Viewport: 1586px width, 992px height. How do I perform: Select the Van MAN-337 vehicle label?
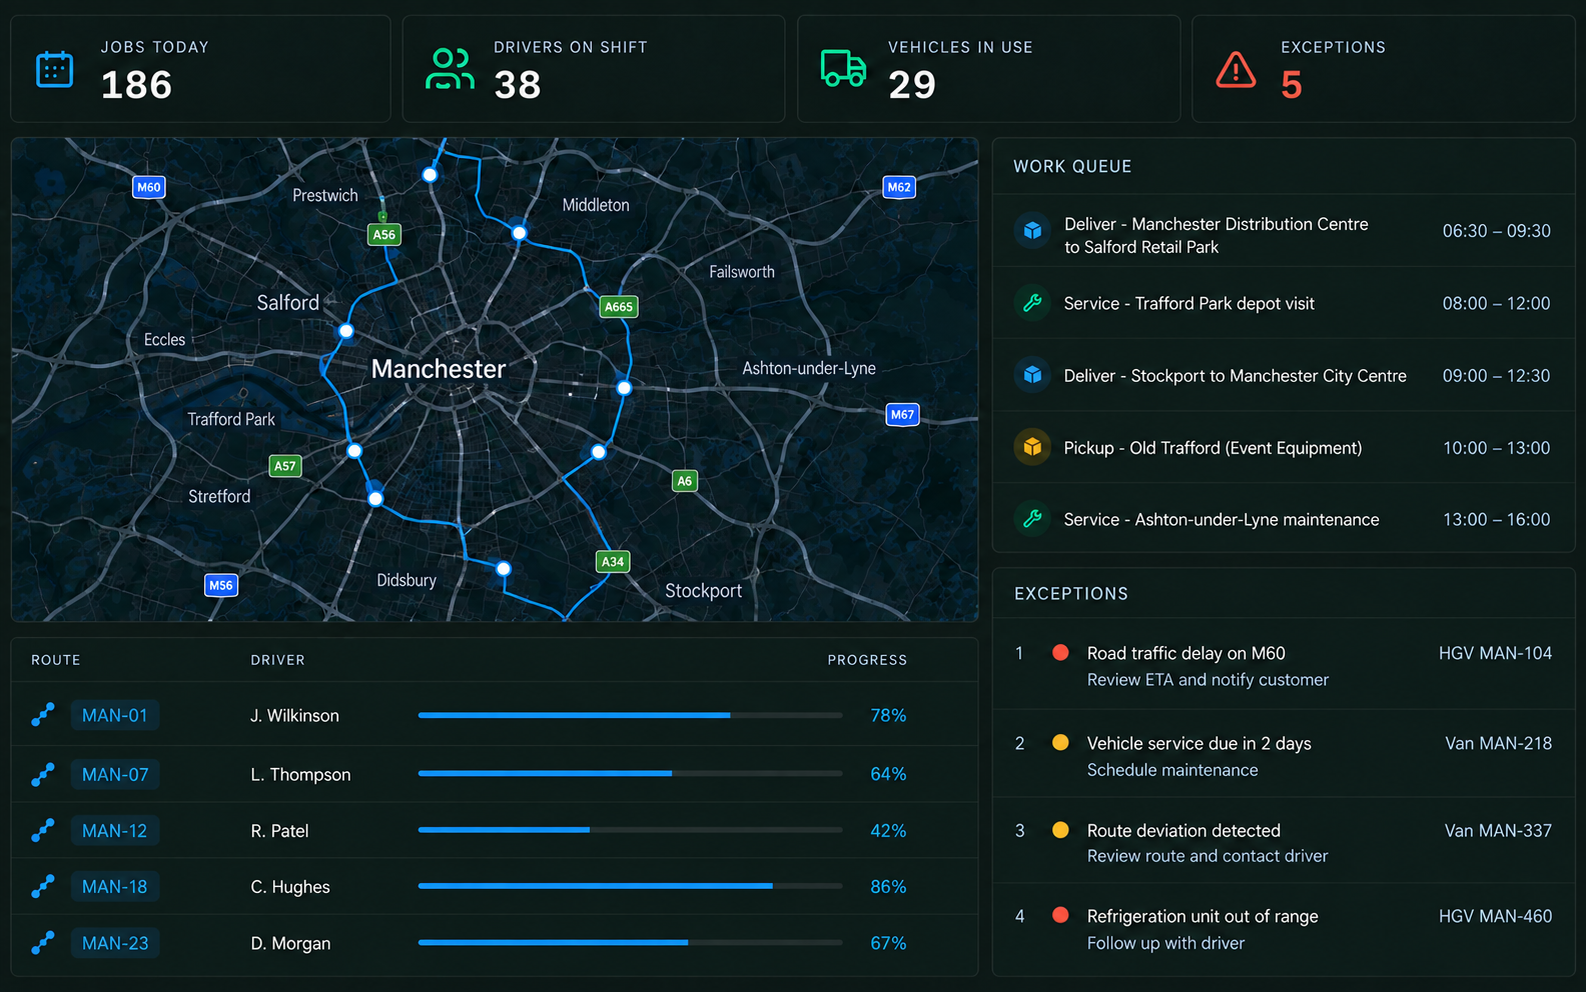click(1498, 830)
